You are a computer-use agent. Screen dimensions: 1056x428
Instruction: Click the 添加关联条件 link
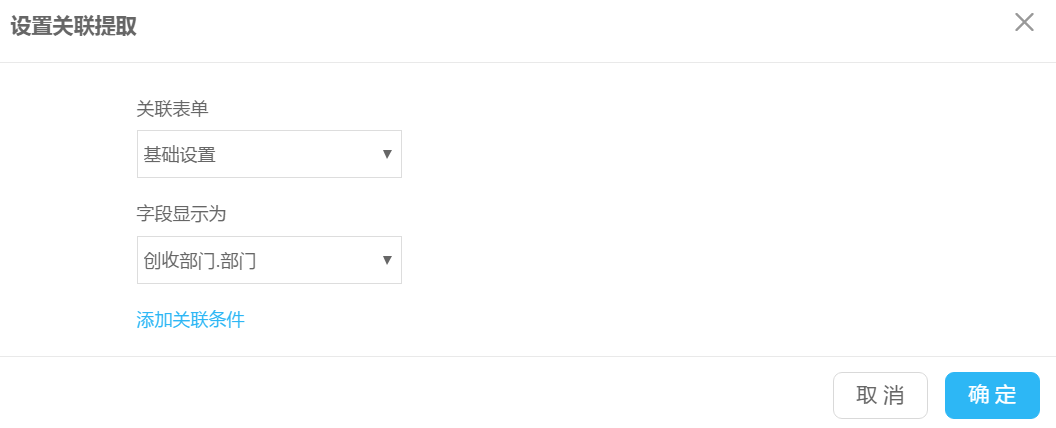tap(190, 320)
